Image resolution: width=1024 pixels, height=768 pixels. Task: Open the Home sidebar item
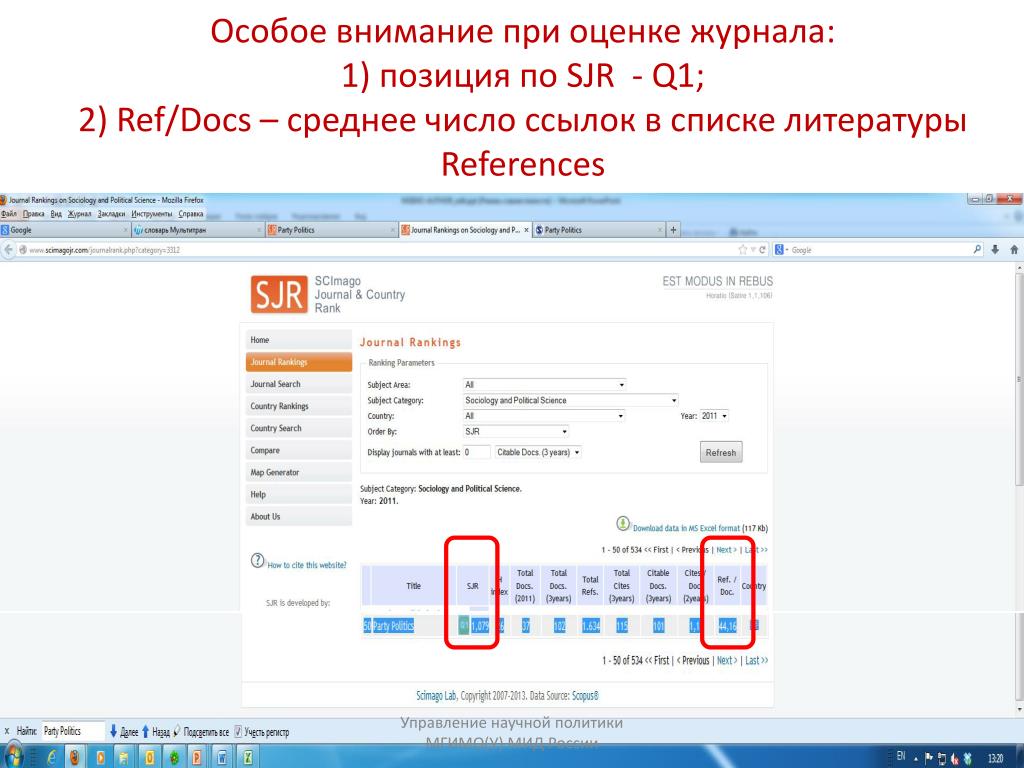click(x=299, y=340)
